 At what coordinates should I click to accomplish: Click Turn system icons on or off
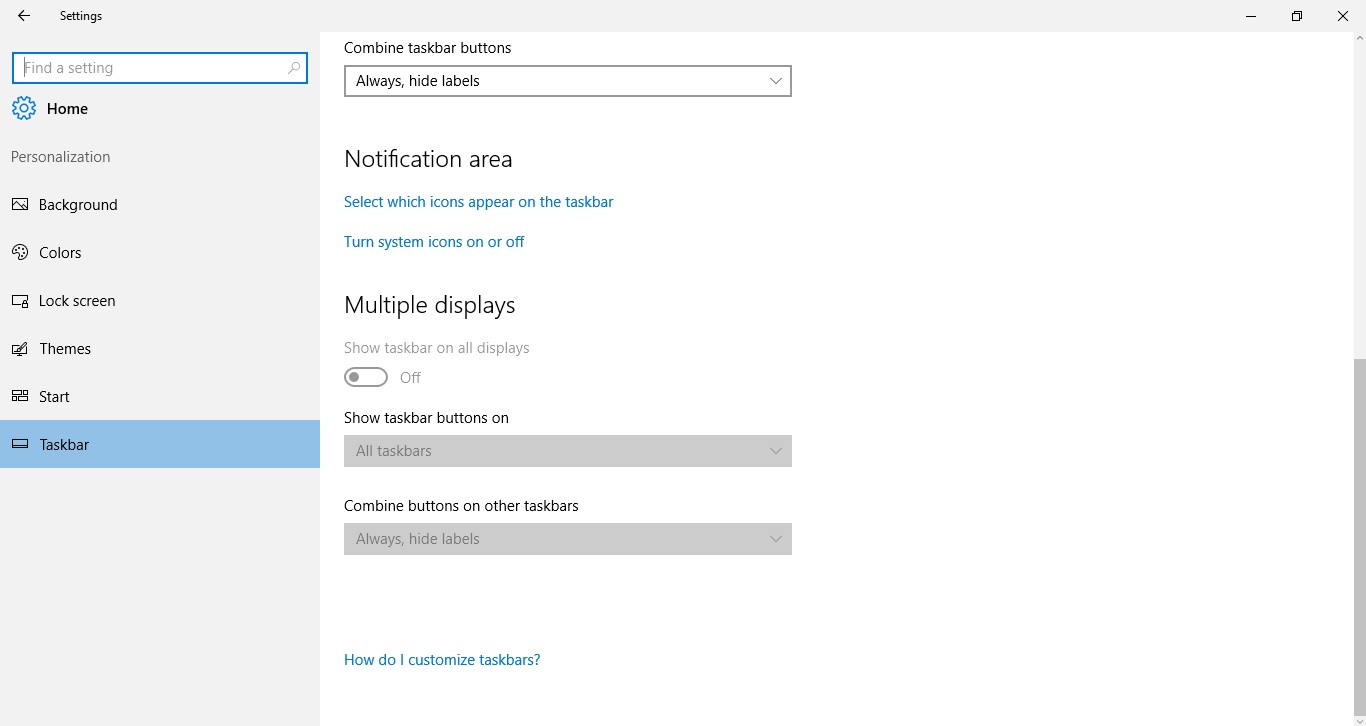pyautogui.click(x=434, y=241)
